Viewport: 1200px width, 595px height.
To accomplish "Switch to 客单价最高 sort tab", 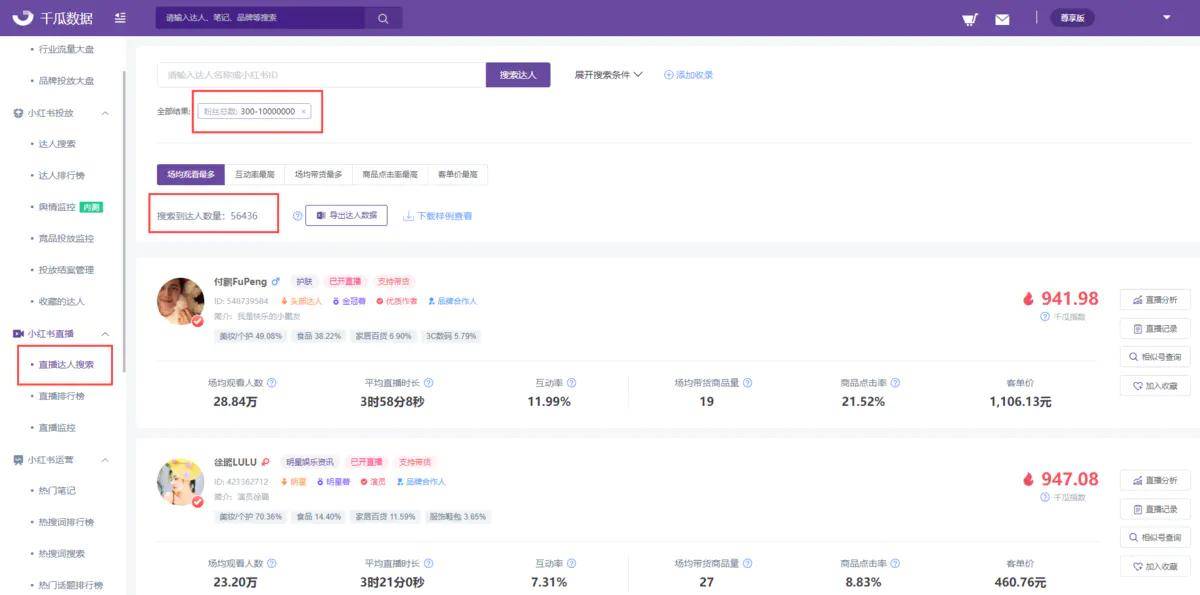I will (x=458, y=174).
